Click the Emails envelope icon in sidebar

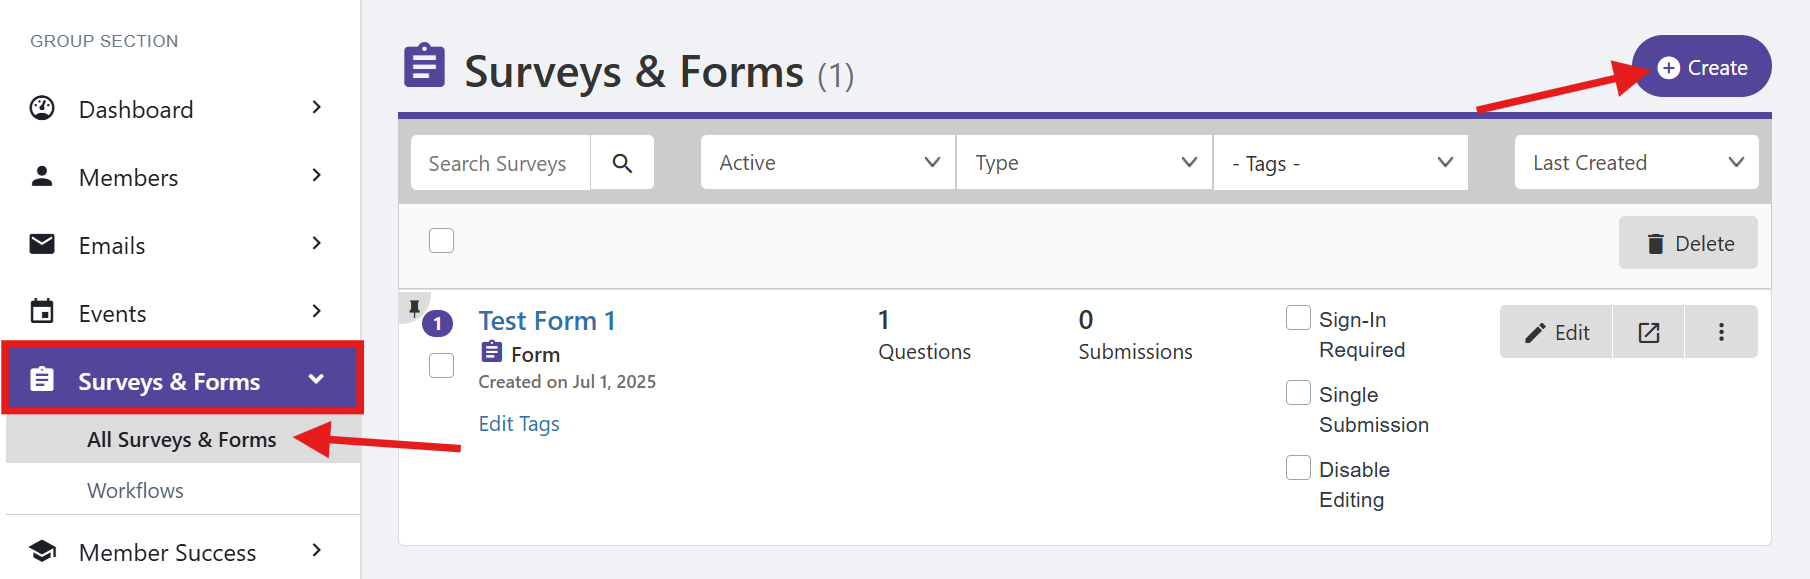42,244
